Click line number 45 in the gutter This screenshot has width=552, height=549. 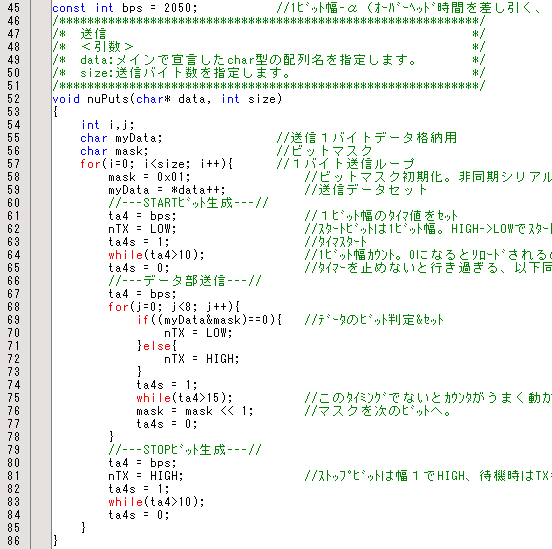[x=14, y=8]
